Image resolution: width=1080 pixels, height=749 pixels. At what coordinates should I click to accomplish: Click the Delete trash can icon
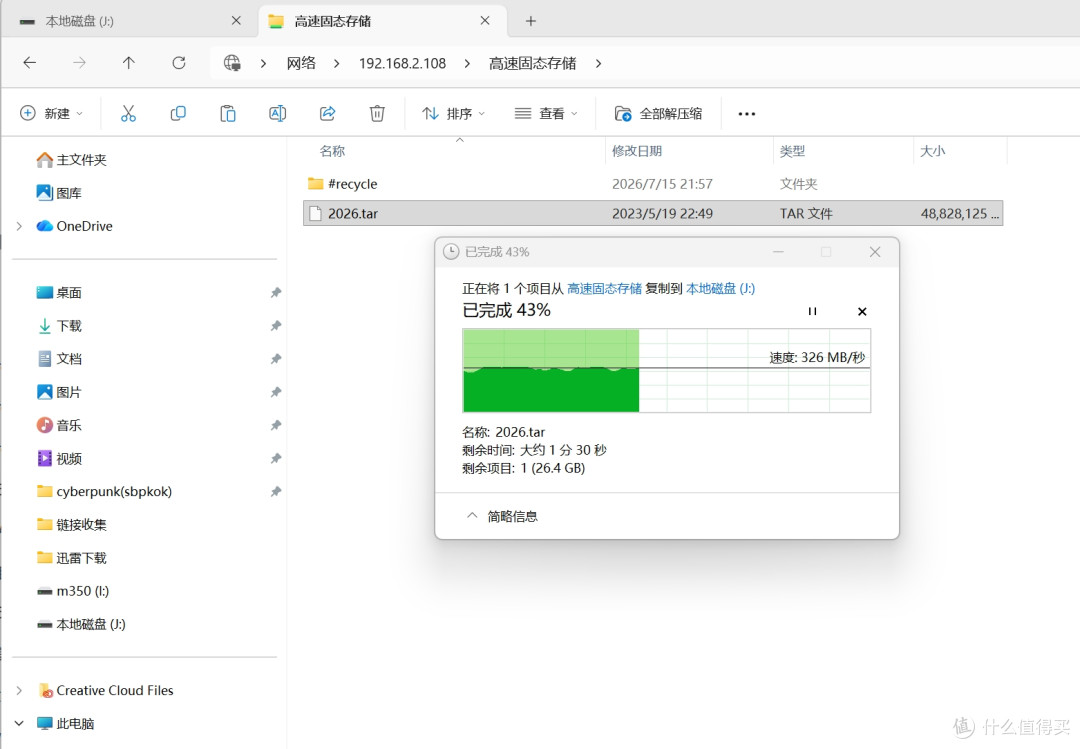pyautogui.click(x=377, y=114)
